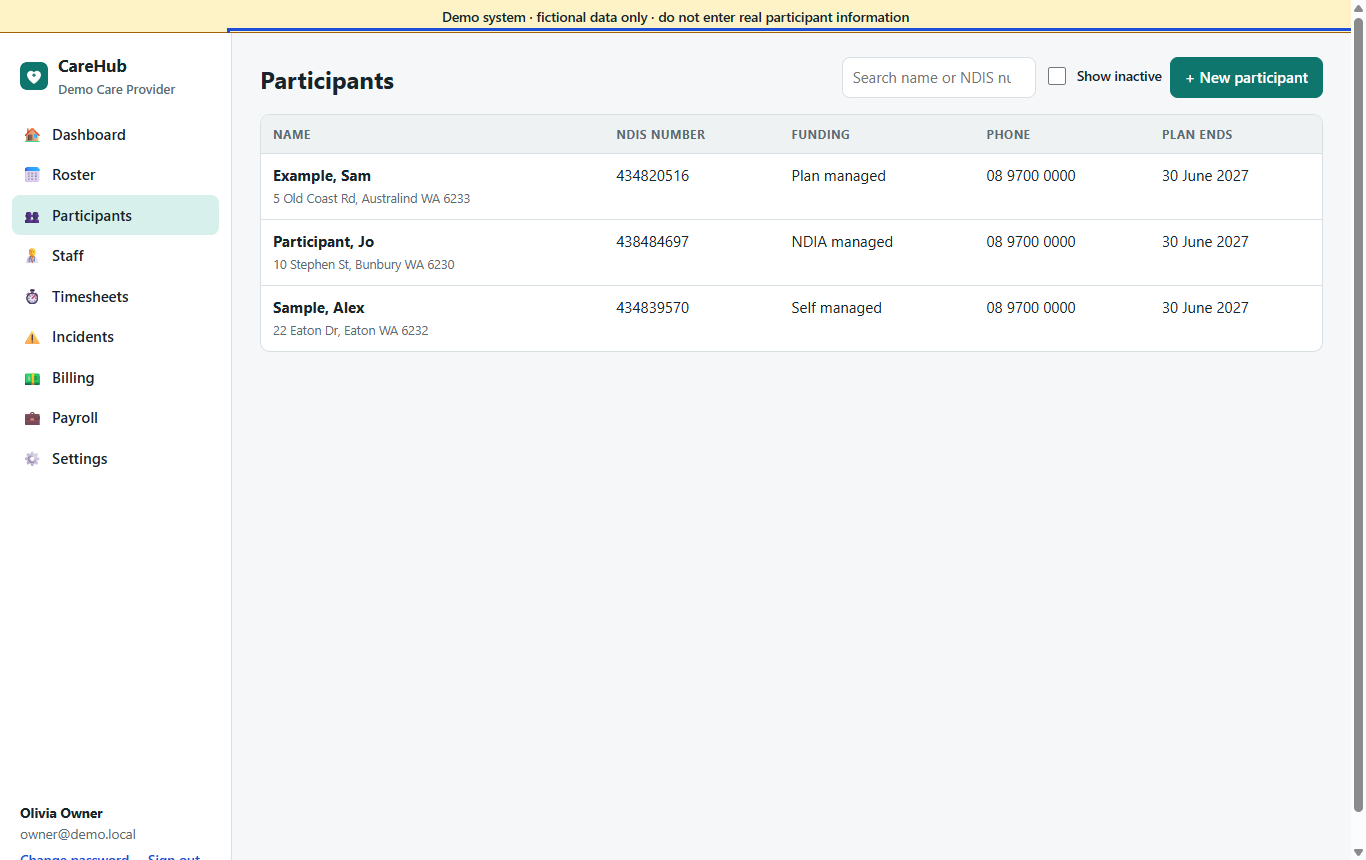Select Staff in the sidebar

point(115,256)
